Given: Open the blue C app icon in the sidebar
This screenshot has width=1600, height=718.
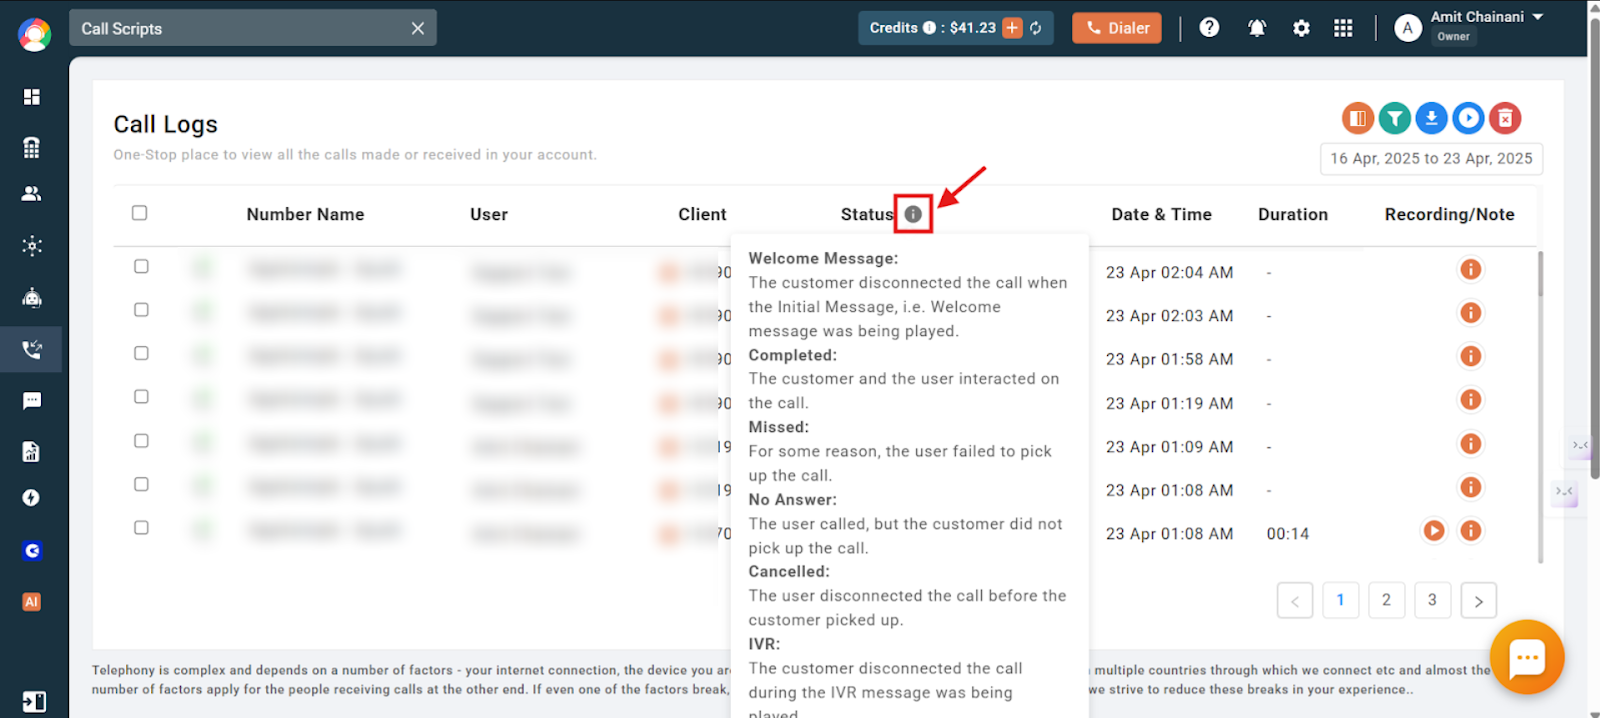Looking at the screenshot, I should point(32,550).
